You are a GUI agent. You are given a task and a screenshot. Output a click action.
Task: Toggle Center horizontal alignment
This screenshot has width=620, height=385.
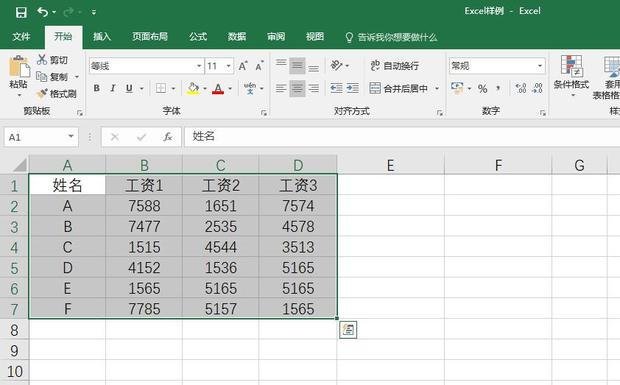coord(297,88)
